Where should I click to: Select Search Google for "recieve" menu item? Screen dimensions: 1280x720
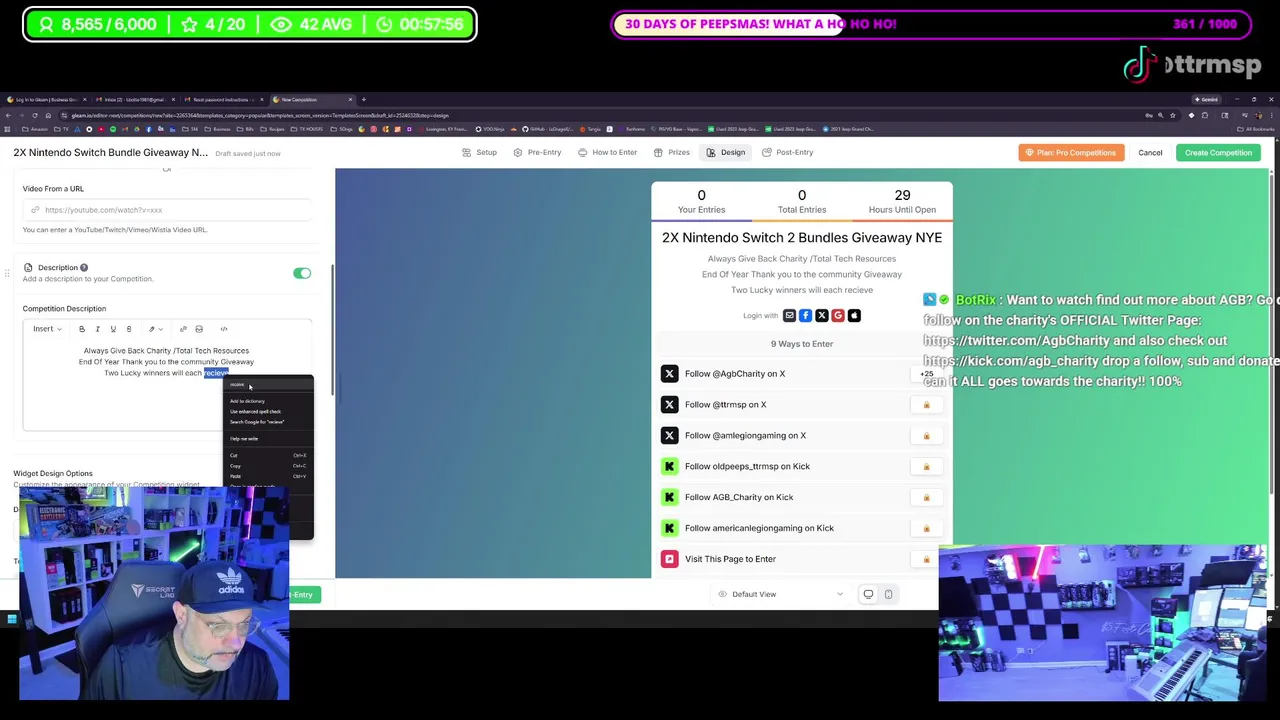point(268,422)
